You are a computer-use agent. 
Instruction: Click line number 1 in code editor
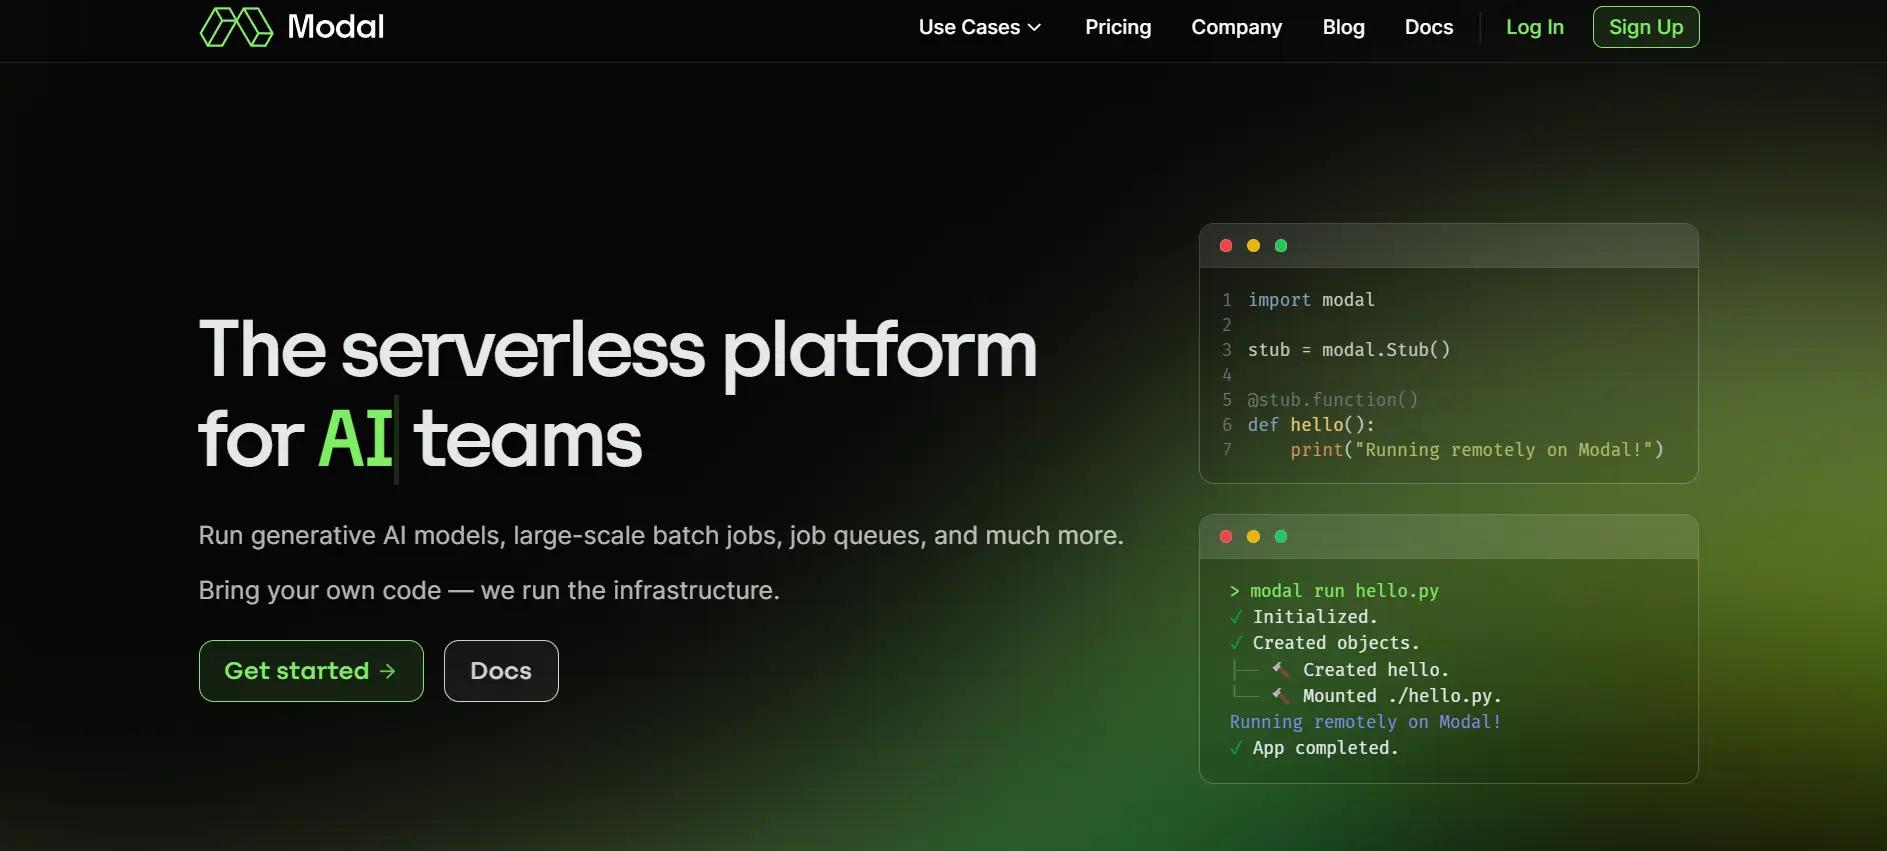[1227, 300]
